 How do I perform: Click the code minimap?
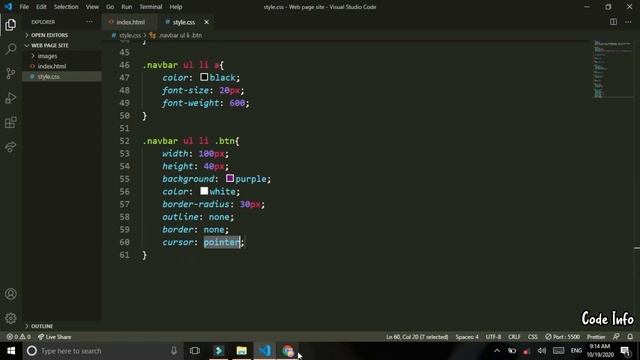(x=612, y=69)
